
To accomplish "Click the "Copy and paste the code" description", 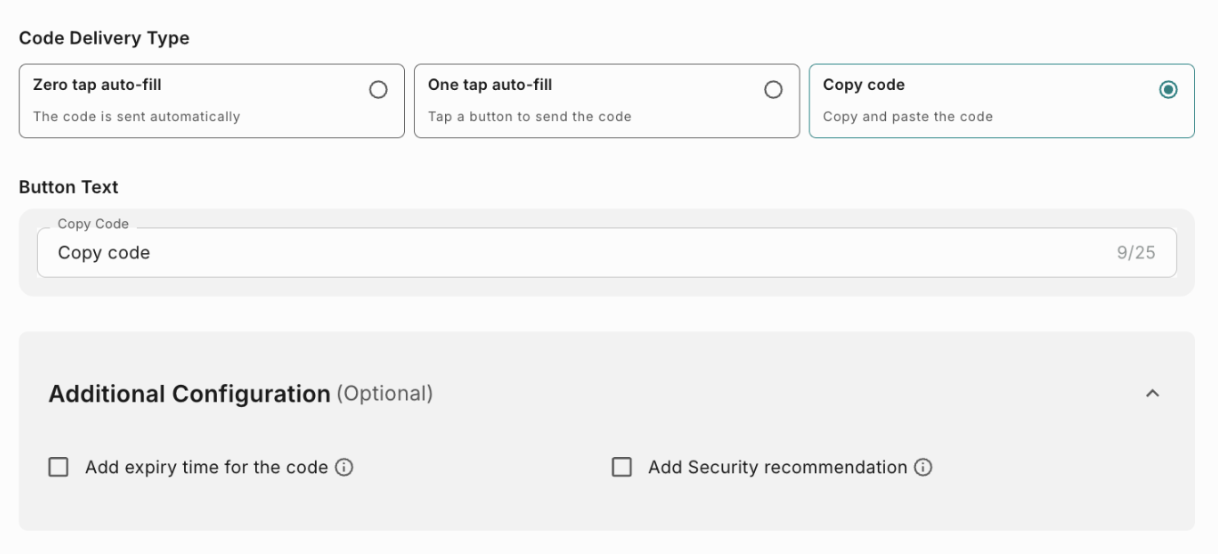I will (x=908, y=116).
